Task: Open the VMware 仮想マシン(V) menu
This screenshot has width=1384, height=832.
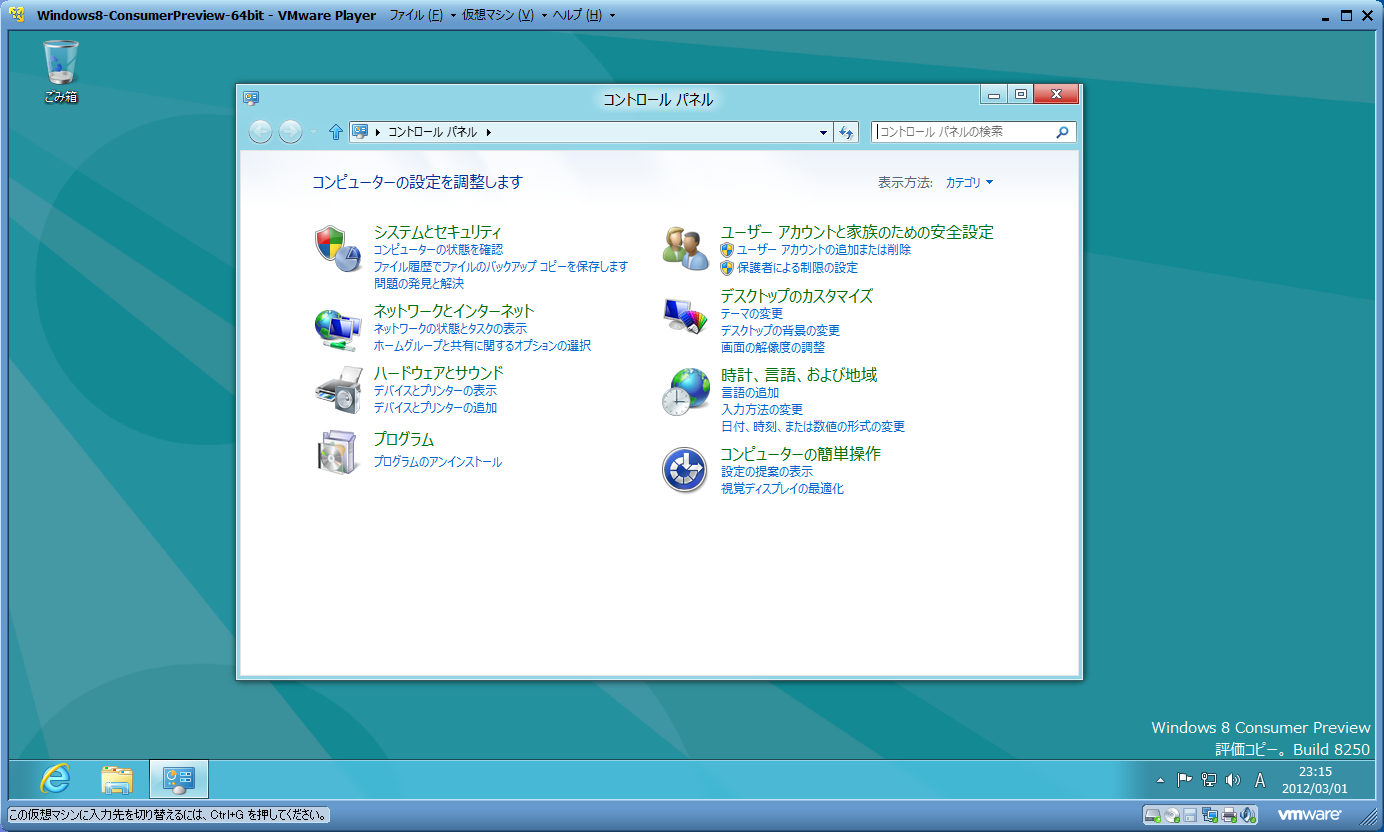Action: coord(504,15)
